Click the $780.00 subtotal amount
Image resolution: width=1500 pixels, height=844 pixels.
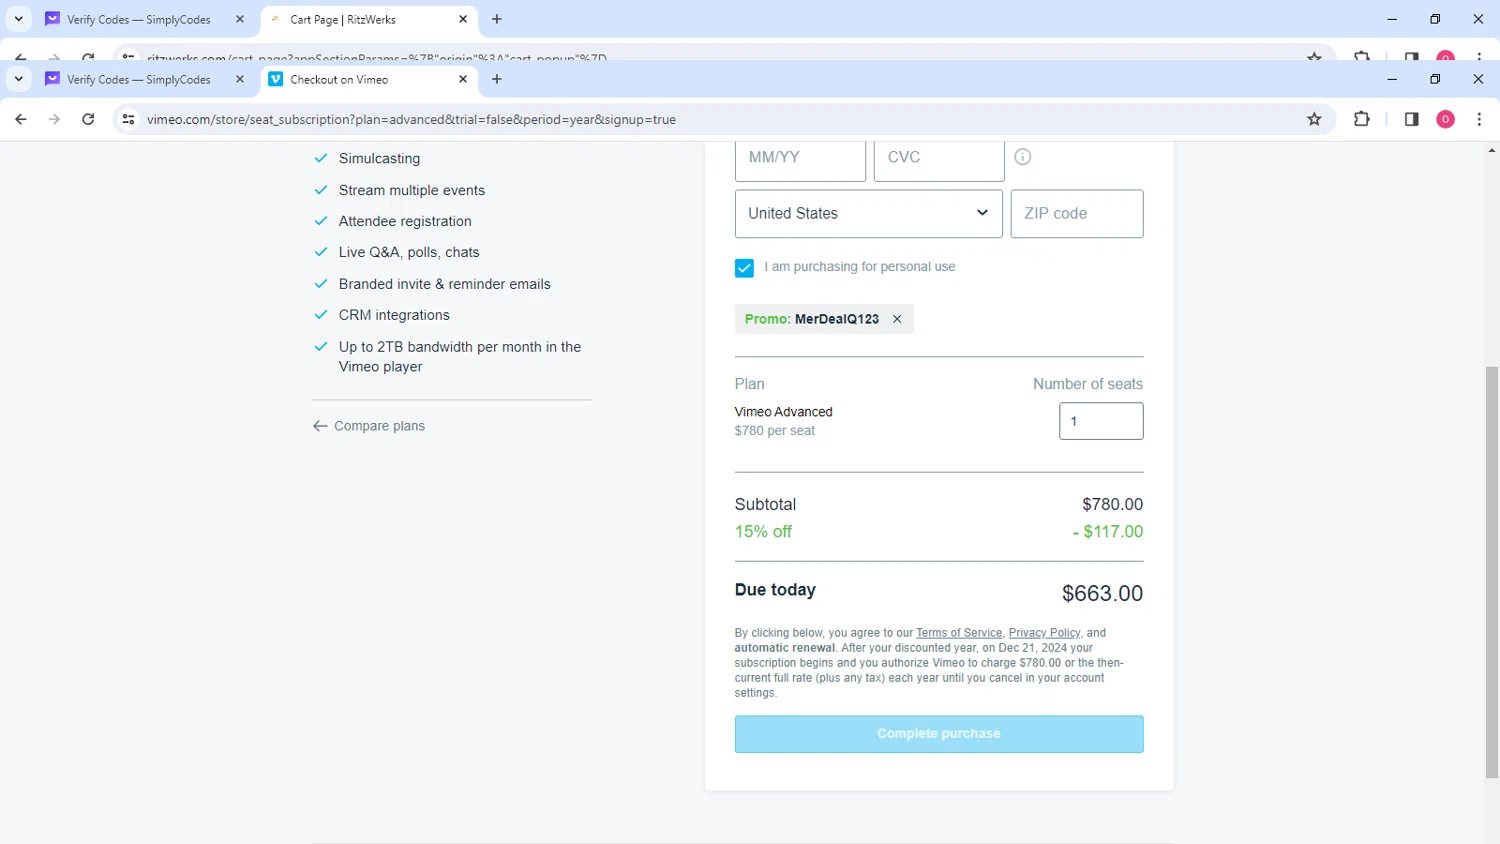coord(1112,504)
